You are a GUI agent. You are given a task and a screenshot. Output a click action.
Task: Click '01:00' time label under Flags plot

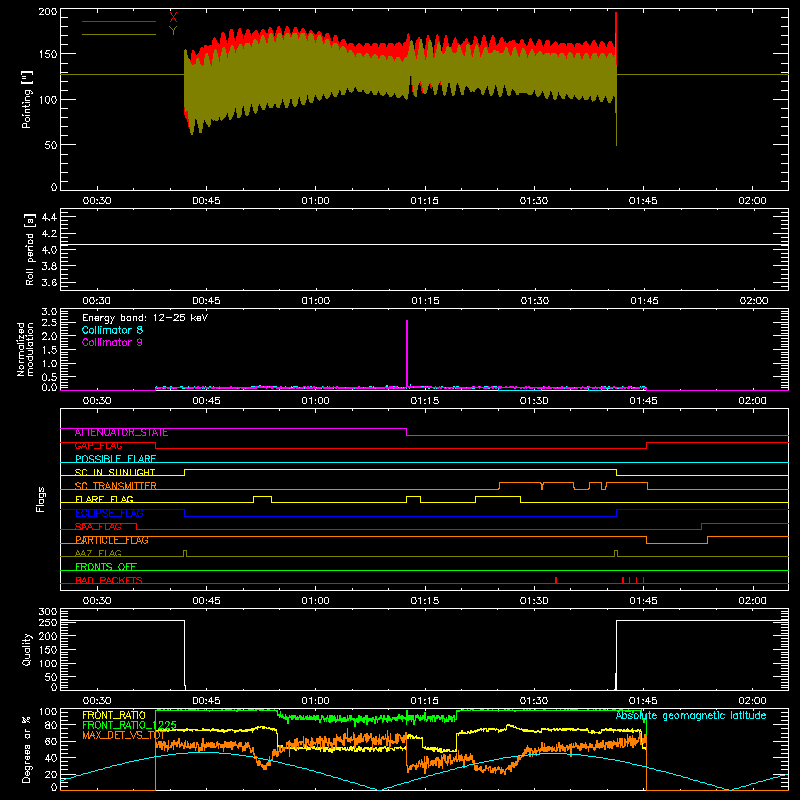pos(315,601)
